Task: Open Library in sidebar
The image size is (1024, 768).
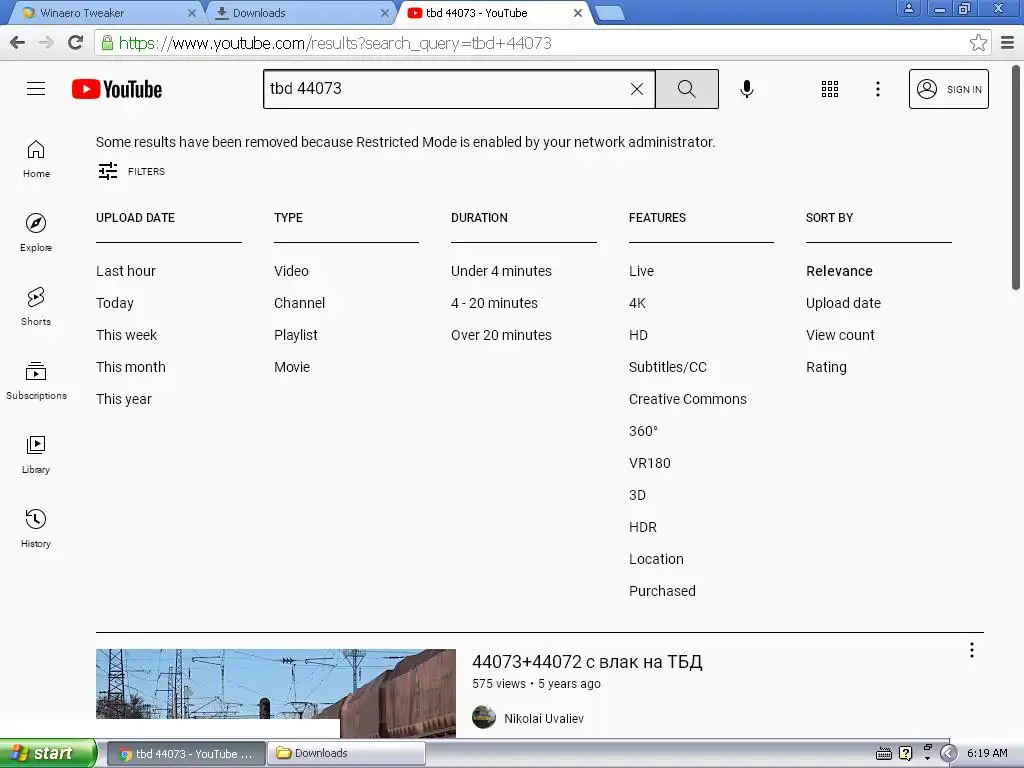Action: 36,455
